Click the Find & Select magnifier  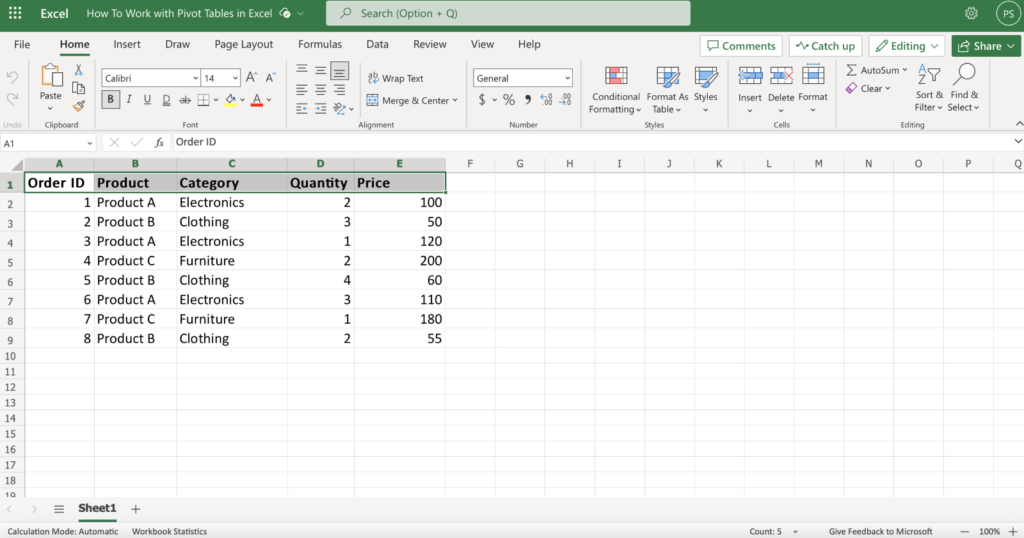pos(964,90)
